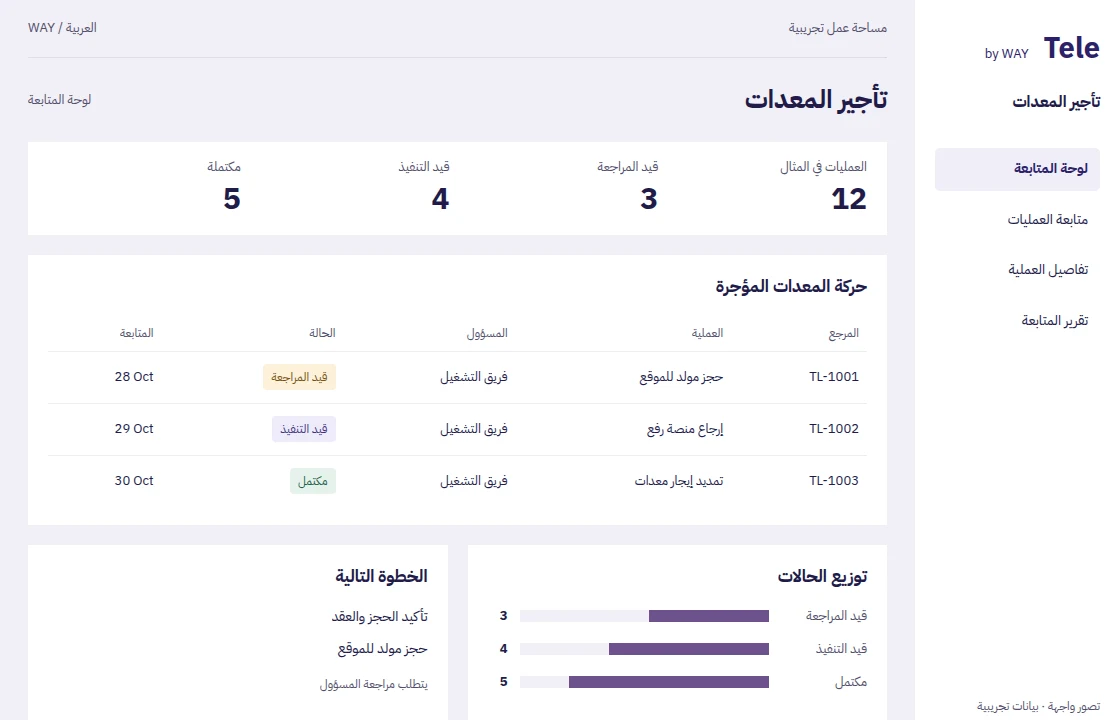Click the green مكتمل status badge

[x=313, y=481]
